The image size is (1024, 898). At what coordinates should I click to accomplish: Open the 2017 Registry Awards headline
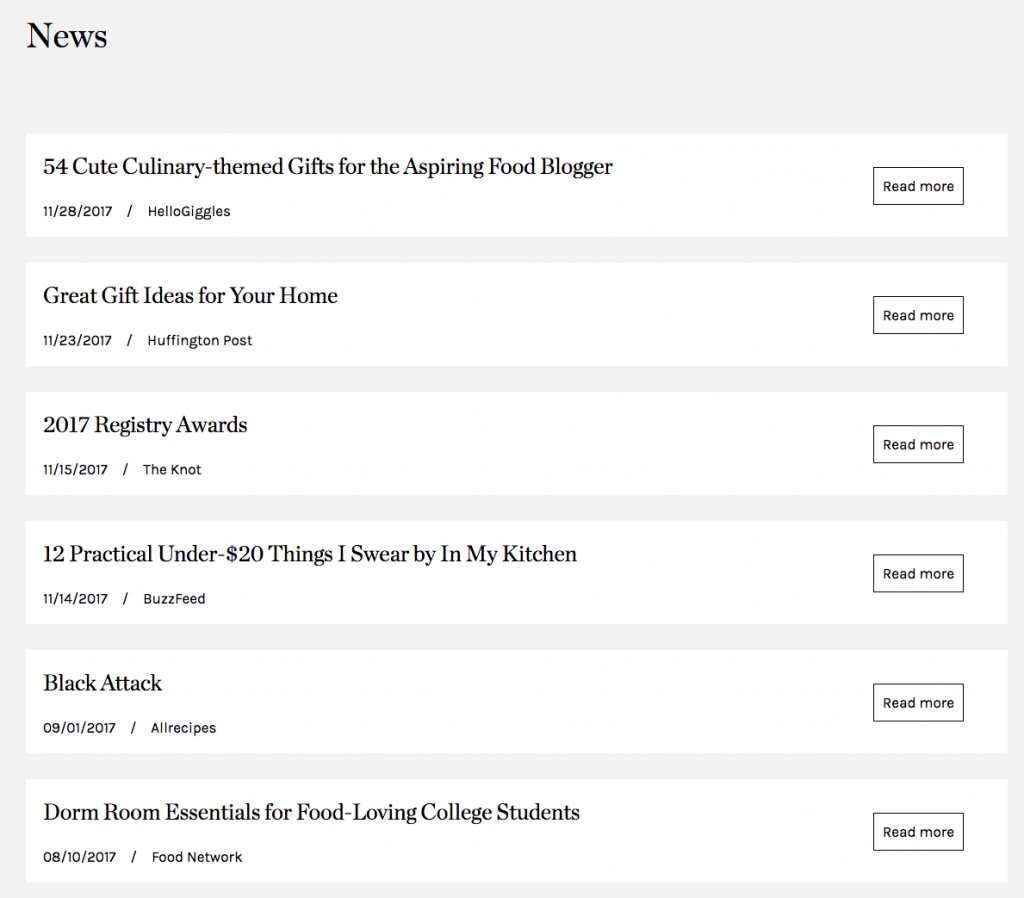[x=145, y=426]
